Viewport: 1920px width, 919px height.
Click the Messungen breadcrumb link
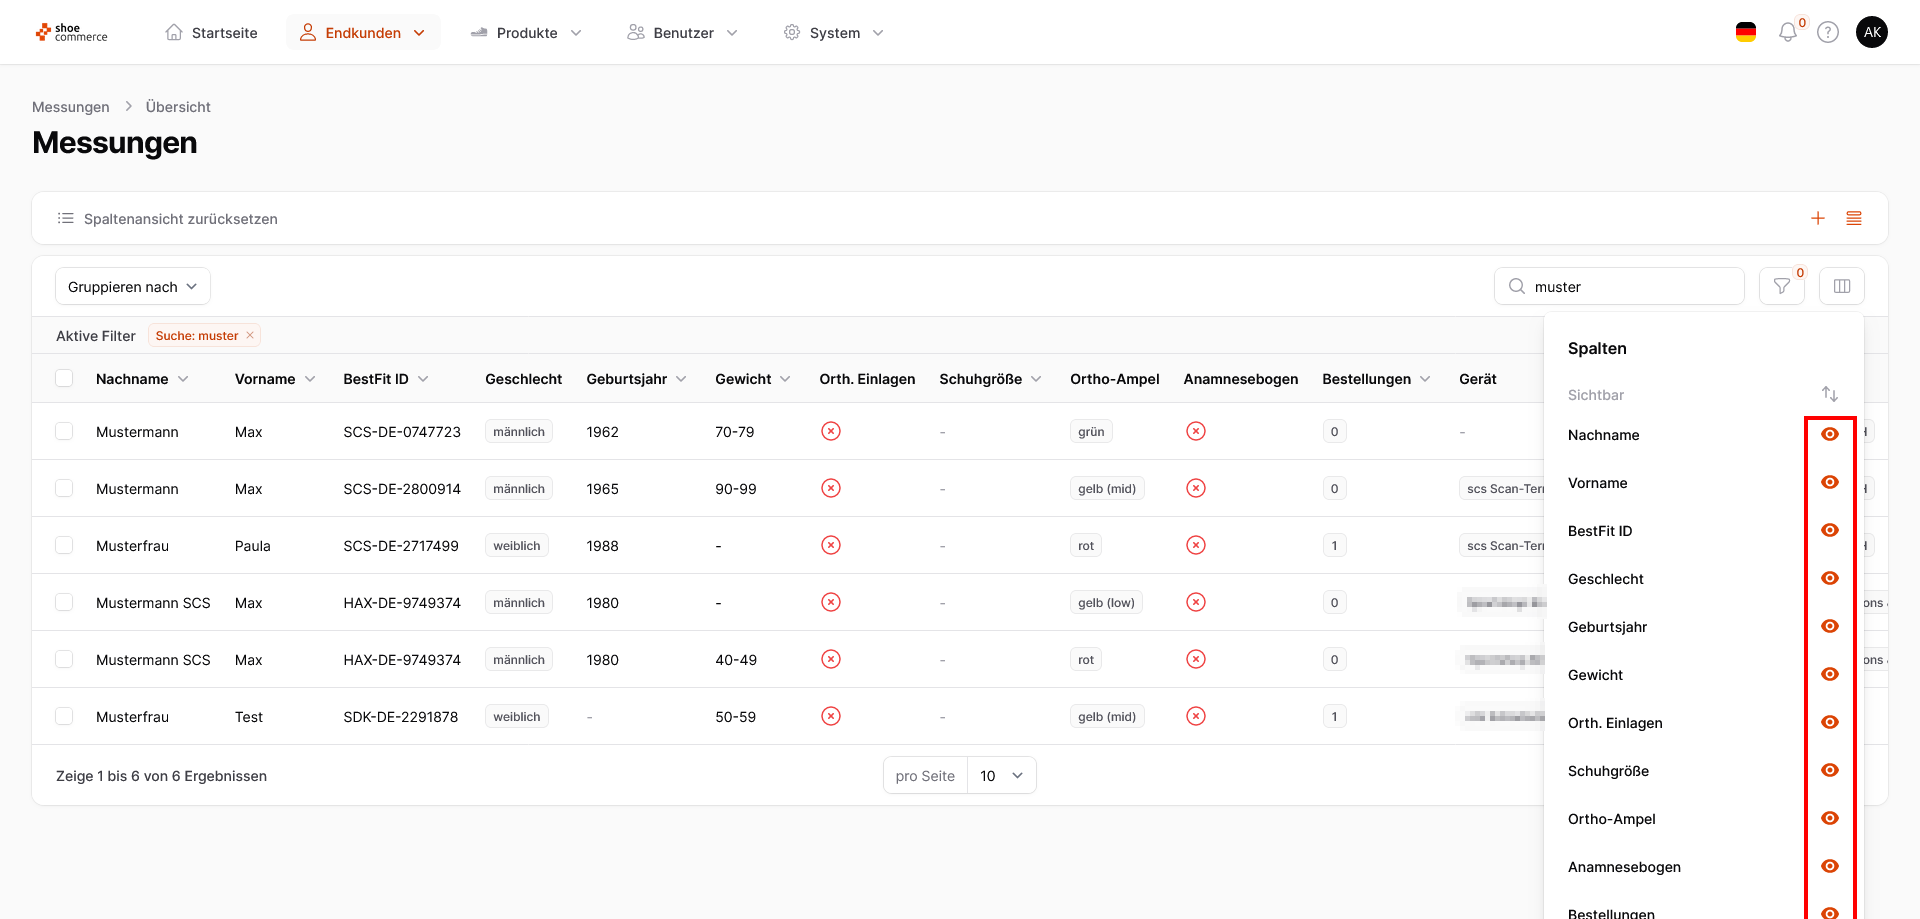click(x=71, y=107)
